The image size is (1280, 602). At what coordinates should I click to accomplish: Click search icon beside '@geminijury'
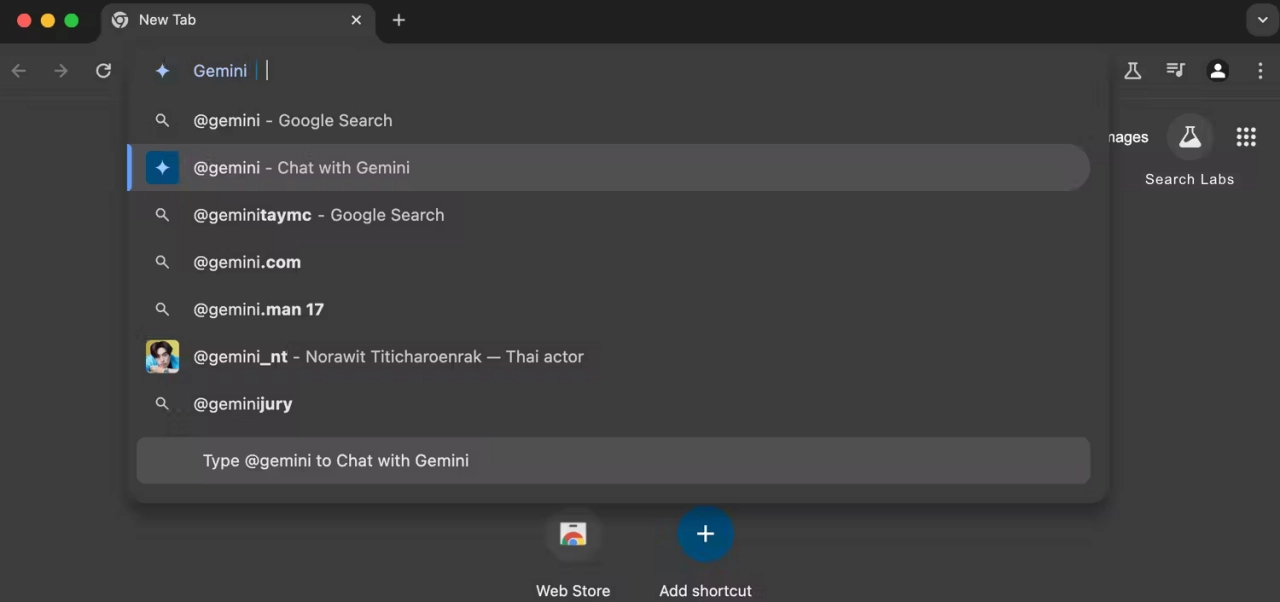(162, 404)
